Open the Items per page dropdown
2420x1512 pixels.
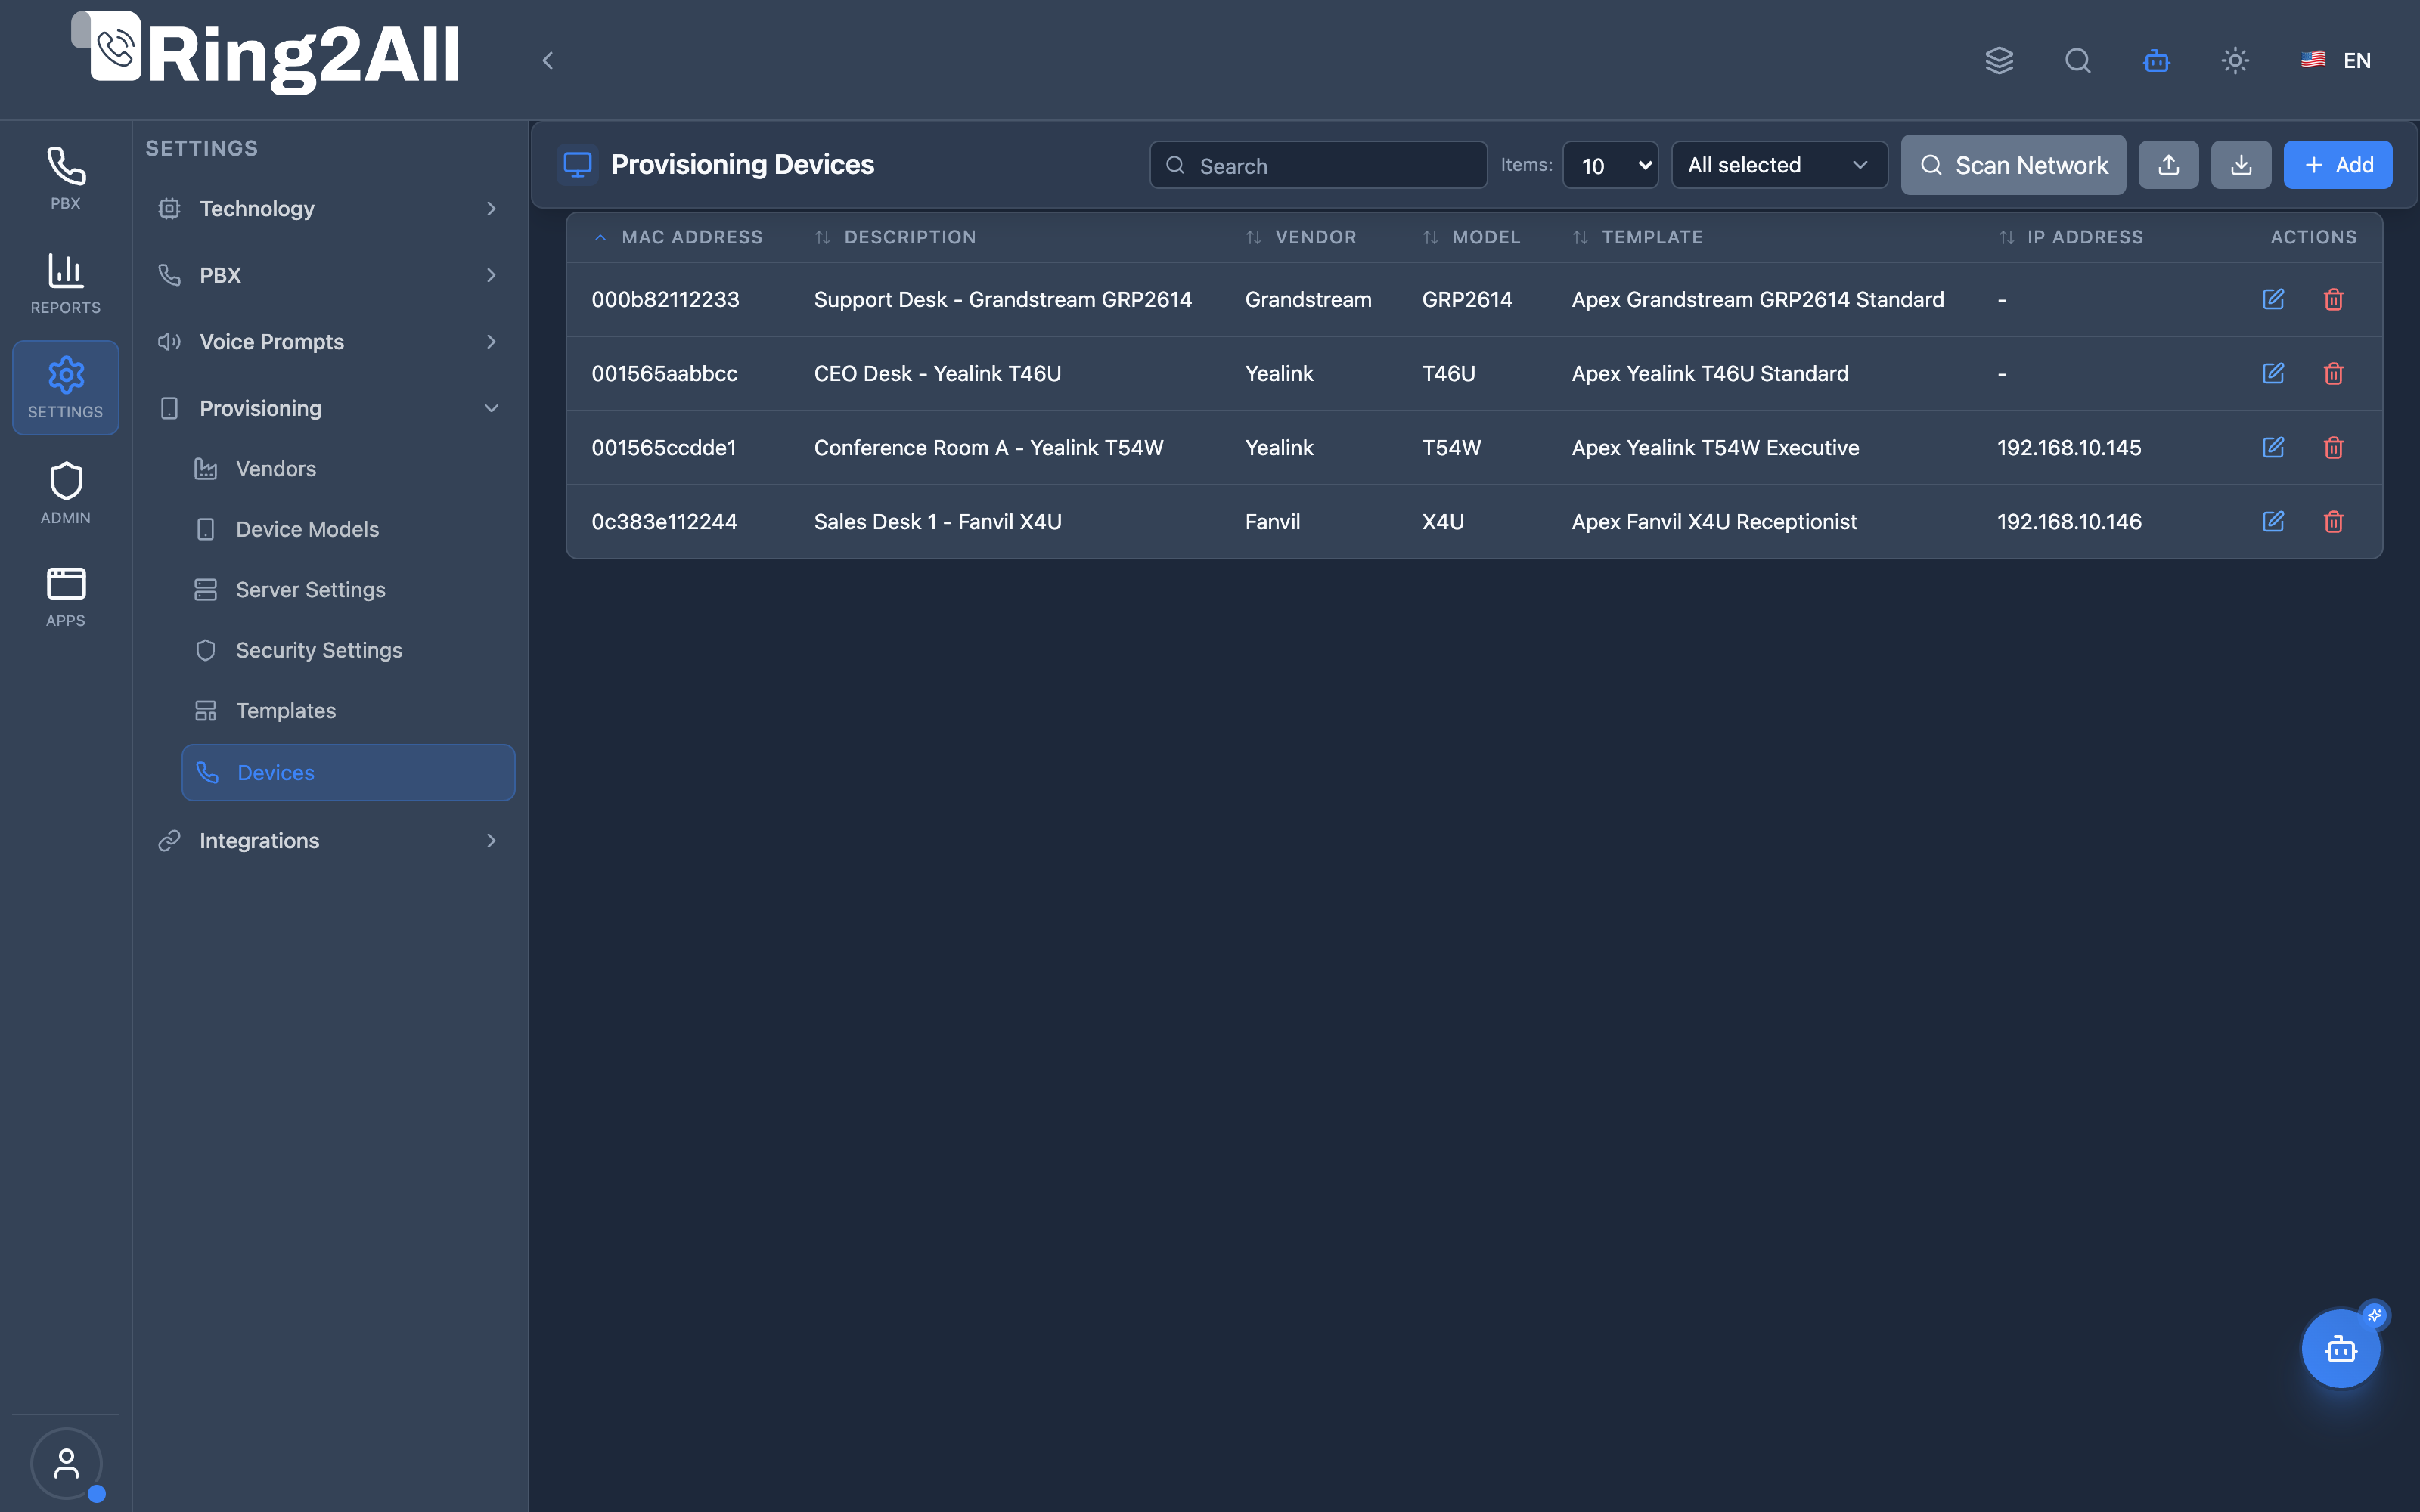[1610, 165]
